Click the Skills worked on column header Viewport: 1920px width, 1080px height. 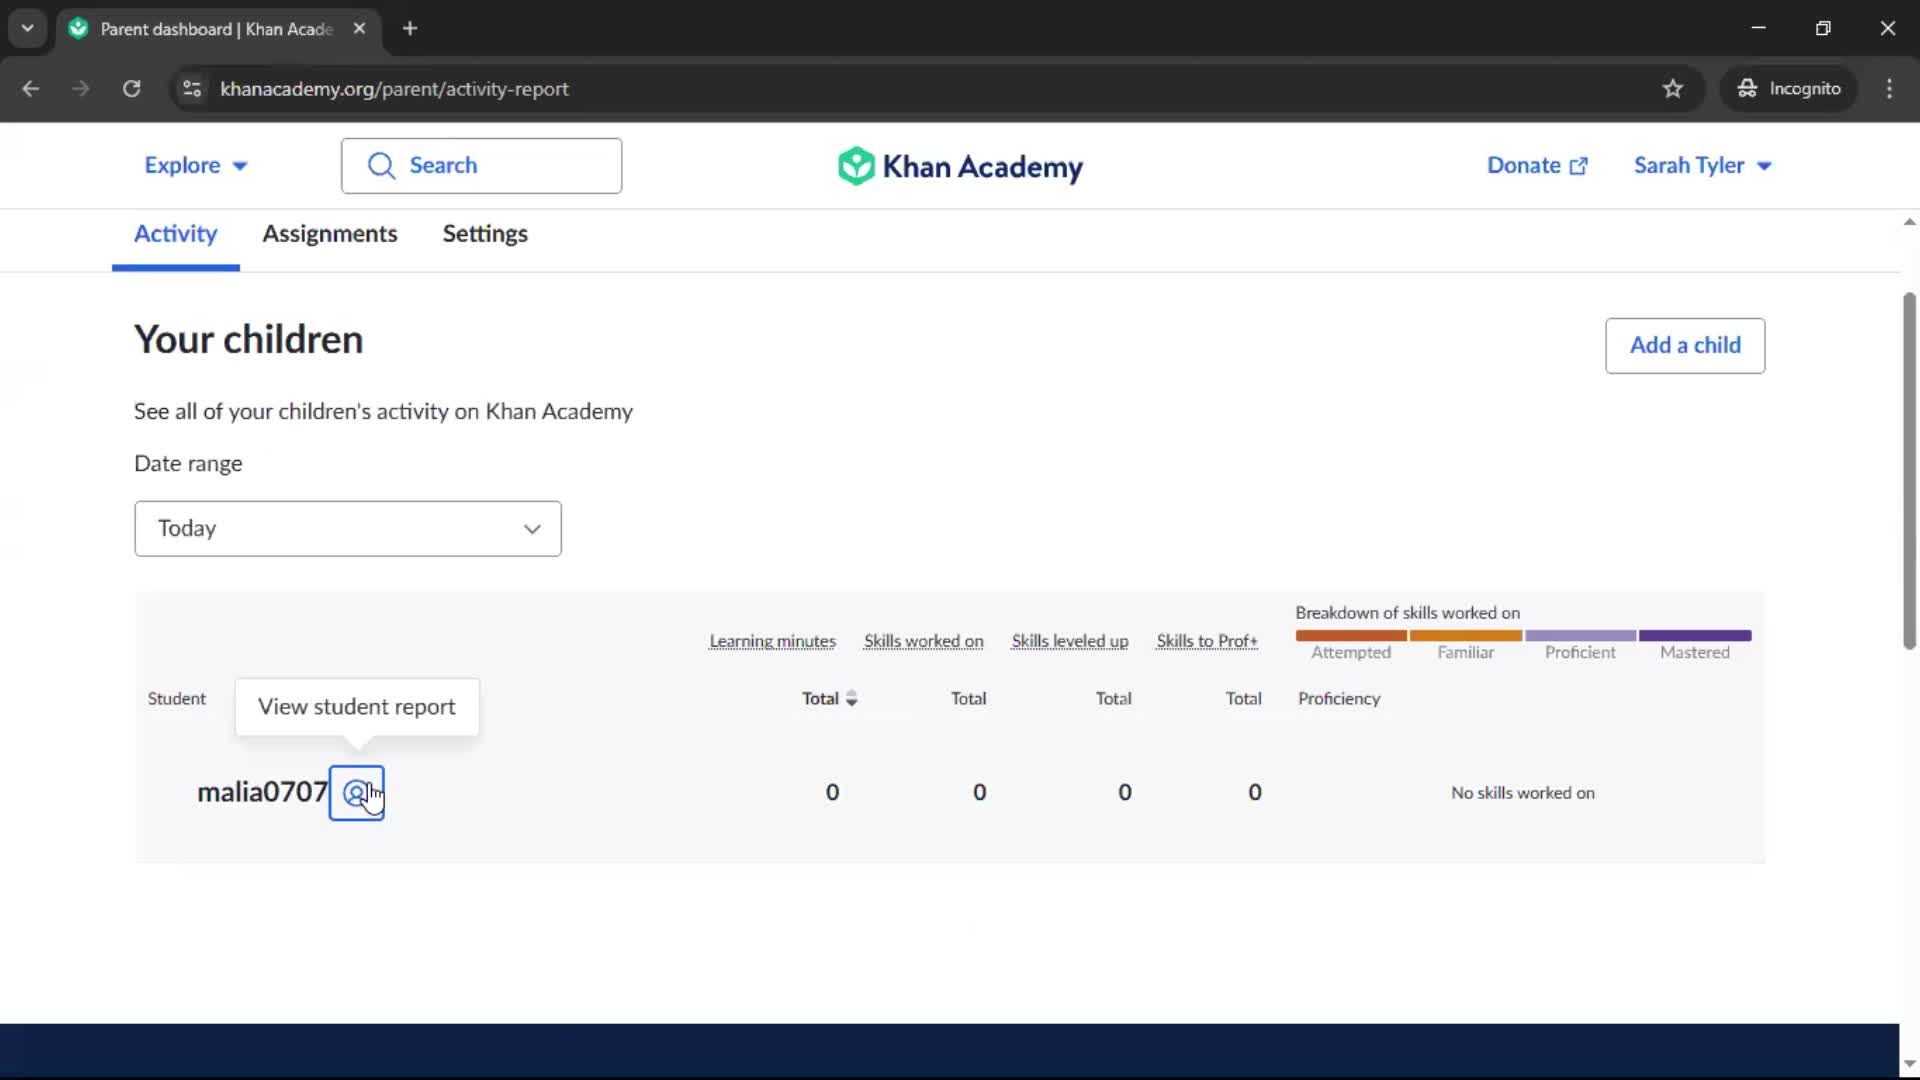(923, 642)
